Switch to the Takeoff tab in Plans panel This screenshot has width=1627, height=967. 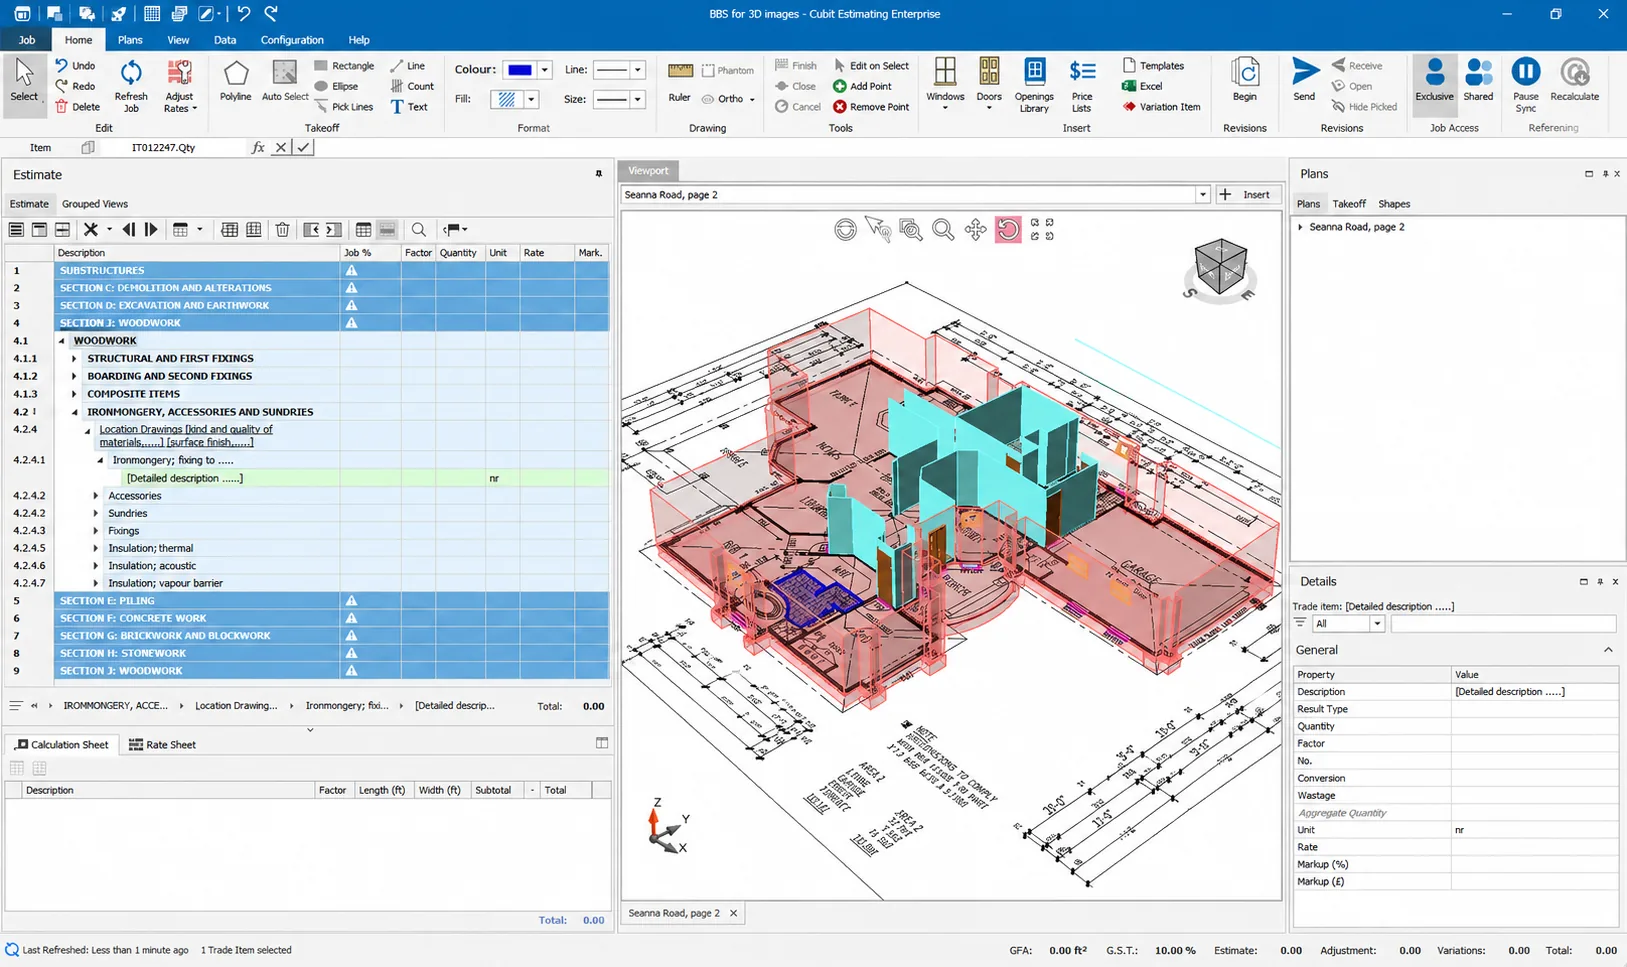[x=1349, y=204]
